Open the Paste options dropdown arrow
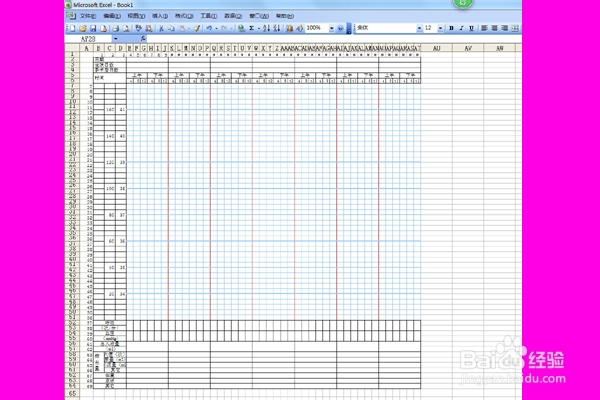 tap(189, 28)
